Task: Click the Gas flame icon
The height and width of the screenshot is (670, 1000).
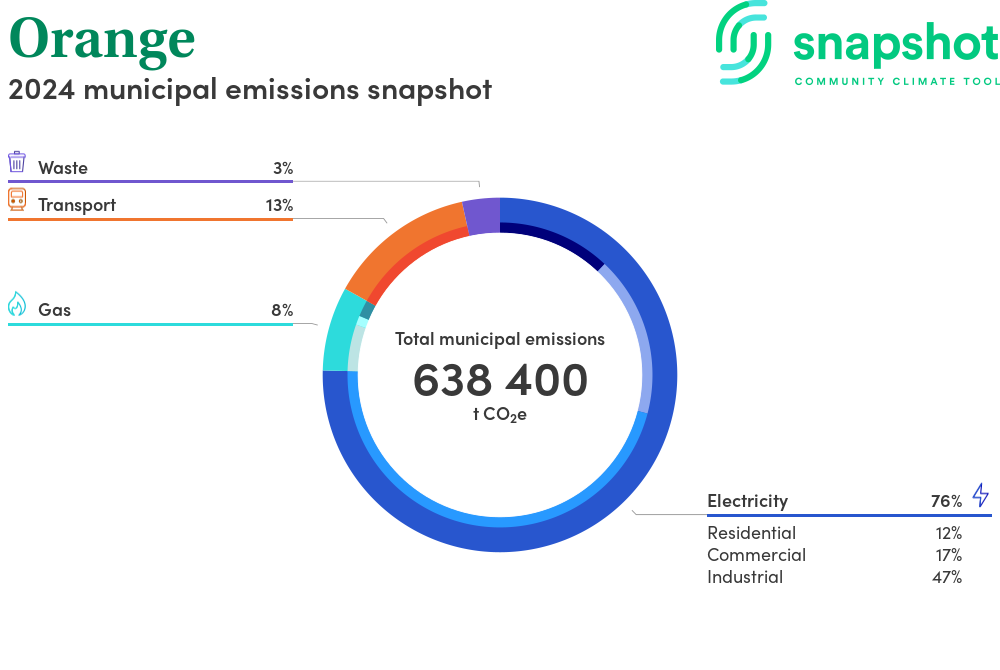Action: pos(17,304)
